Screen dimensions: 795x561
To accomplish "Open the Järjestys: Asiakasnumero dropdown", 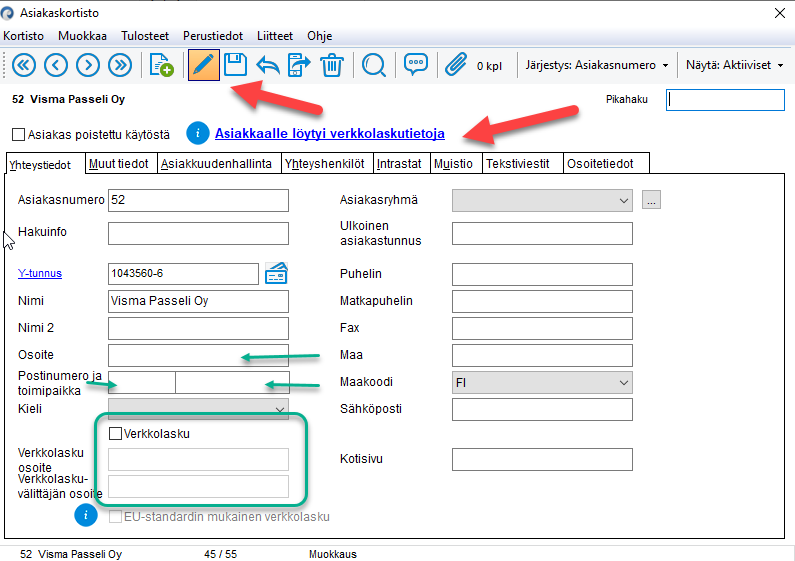I will (597, 65).
